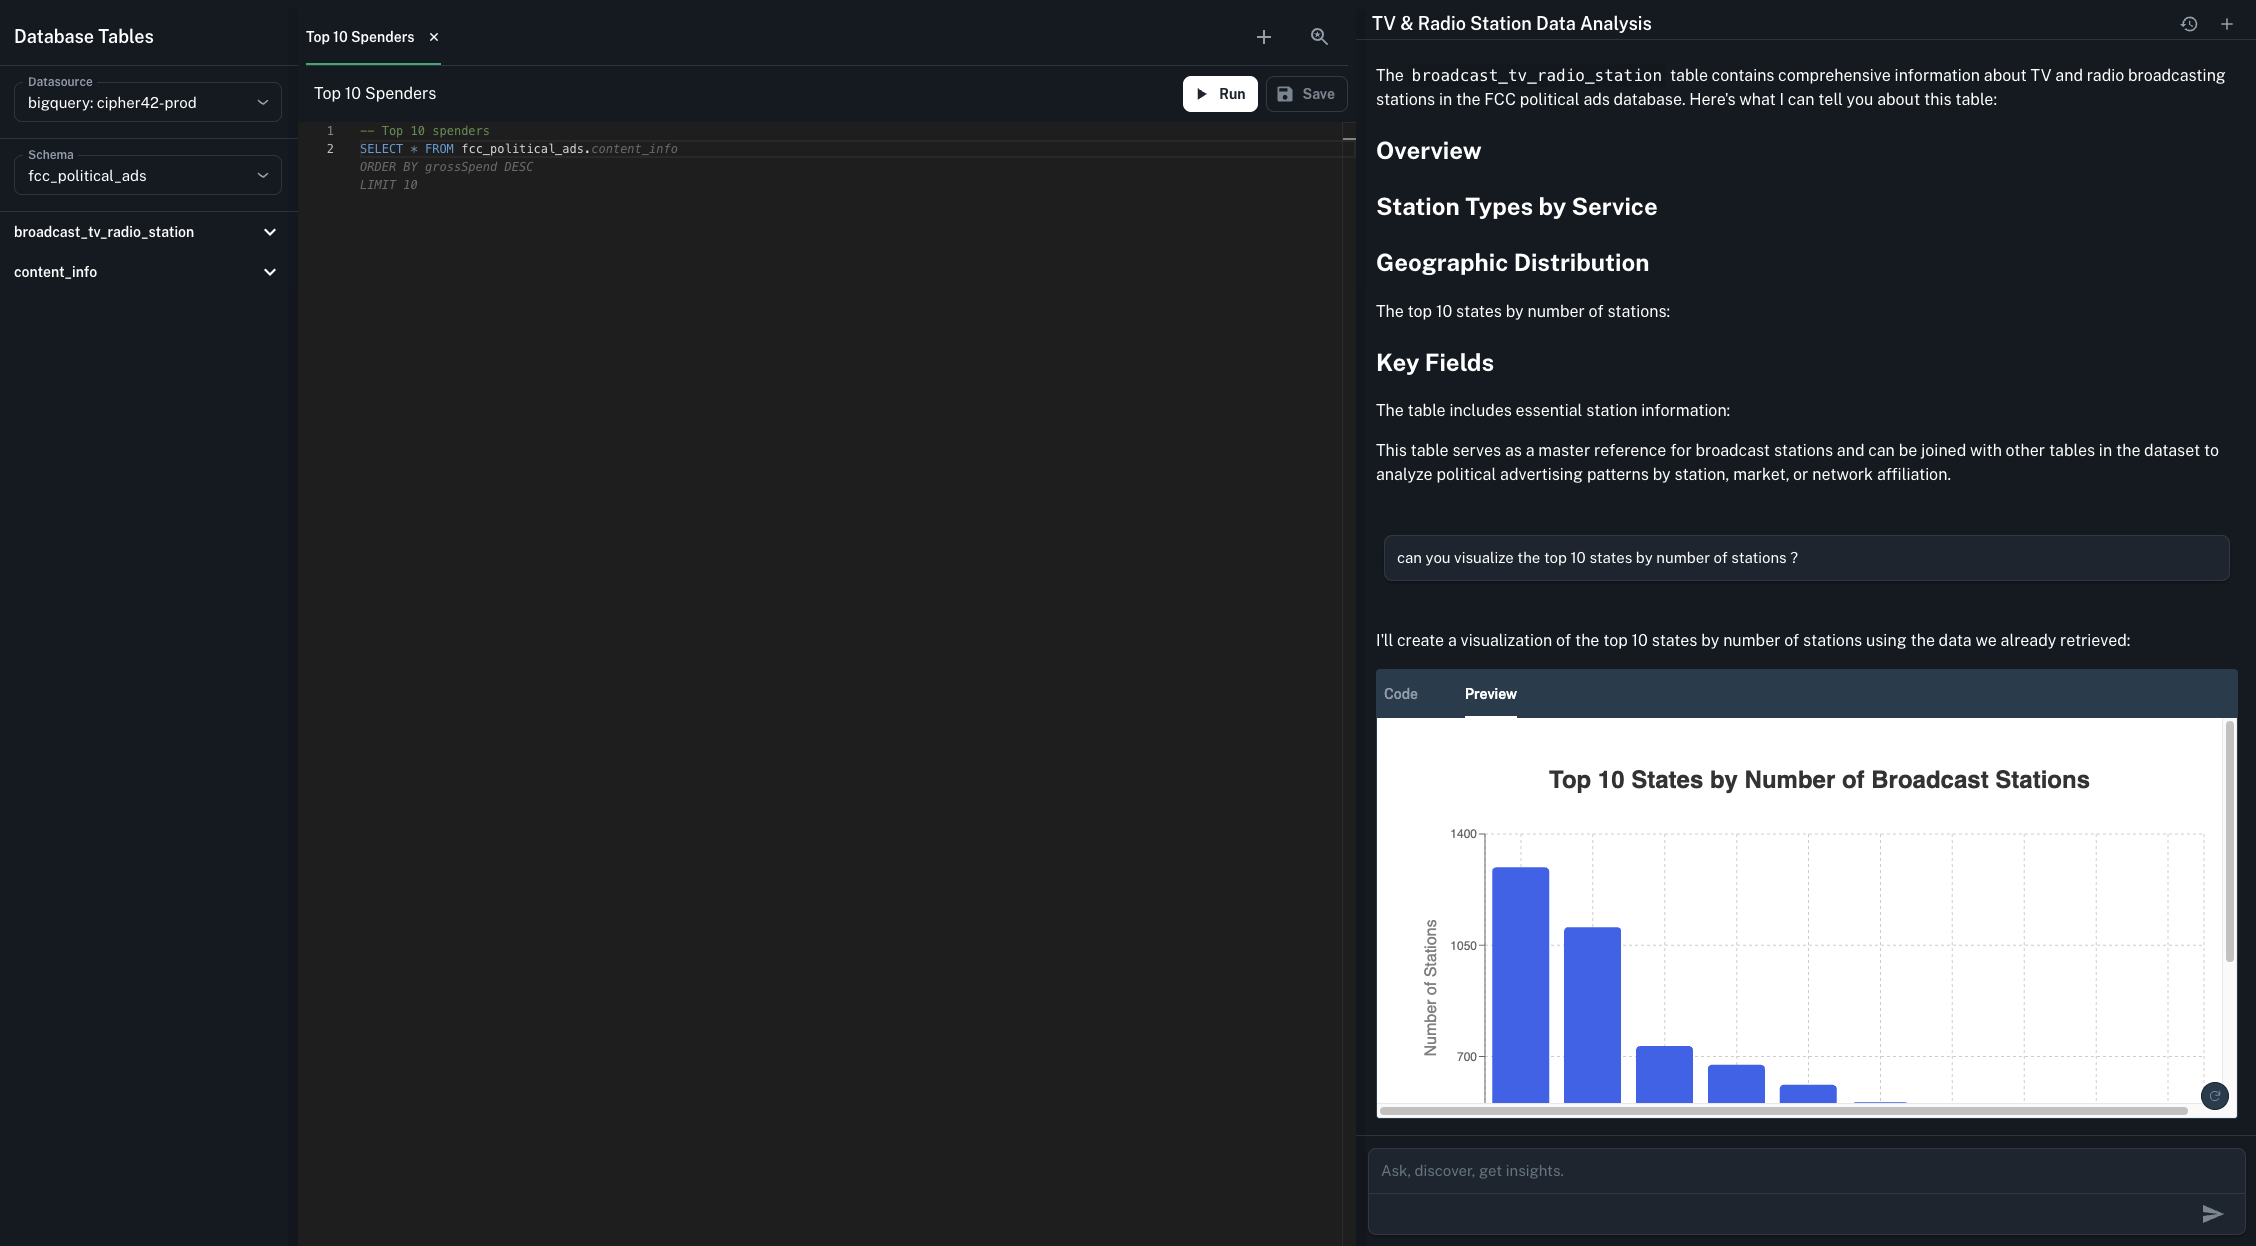Run the Top 10 Spenders query
This screenshot has width=2256, height=1246.
[x=1220, y=94]
